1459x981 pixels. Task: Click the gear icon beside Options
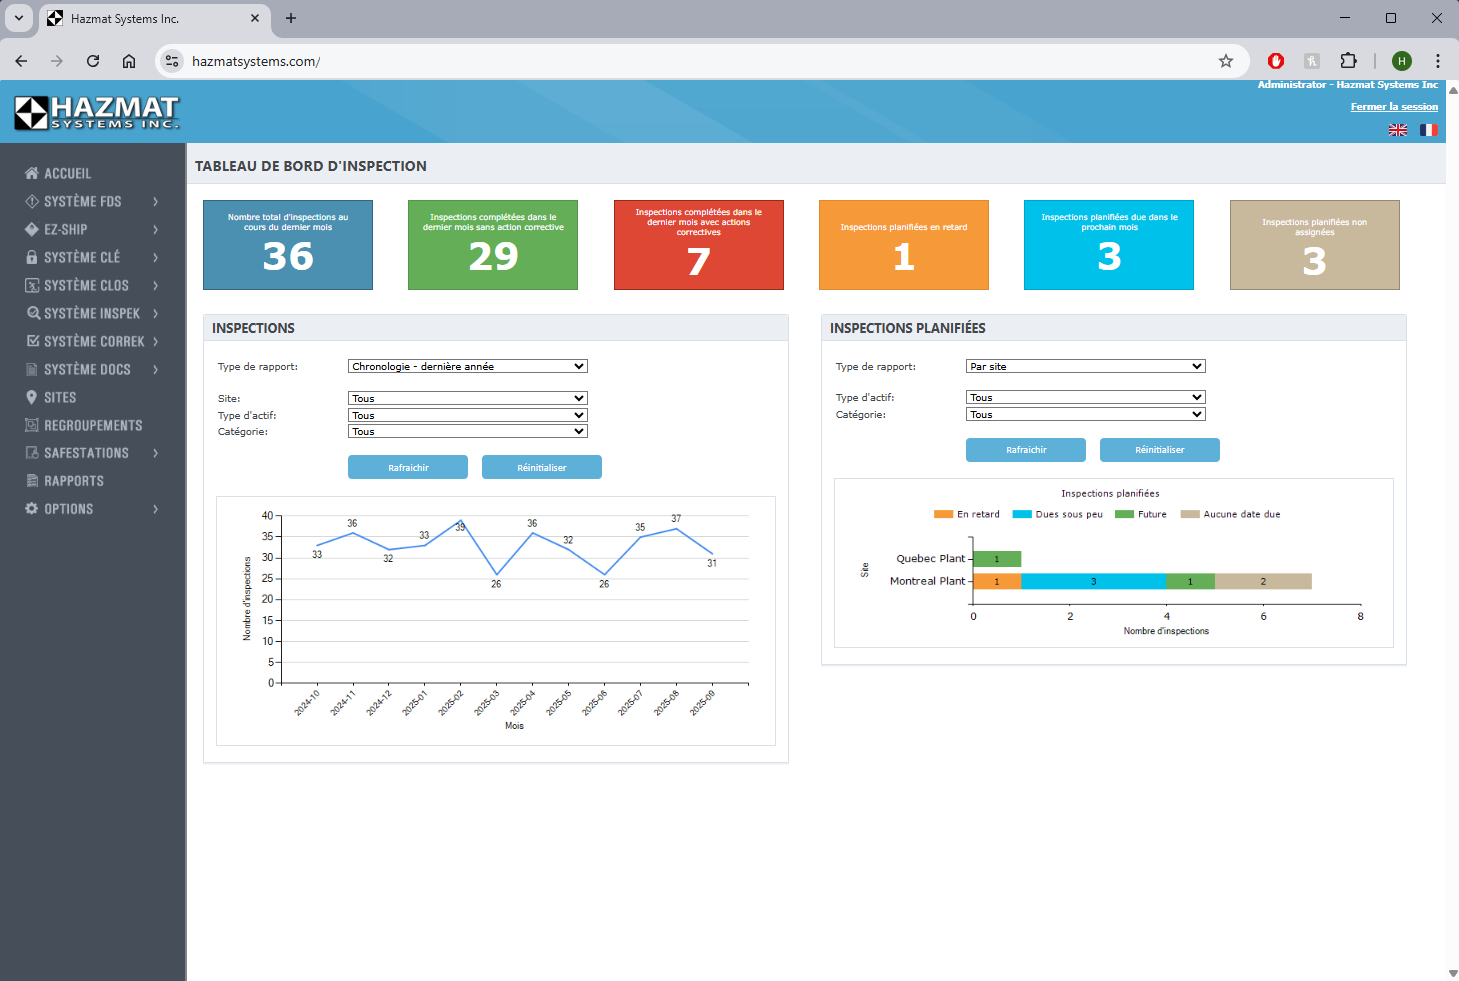[32, 509]
